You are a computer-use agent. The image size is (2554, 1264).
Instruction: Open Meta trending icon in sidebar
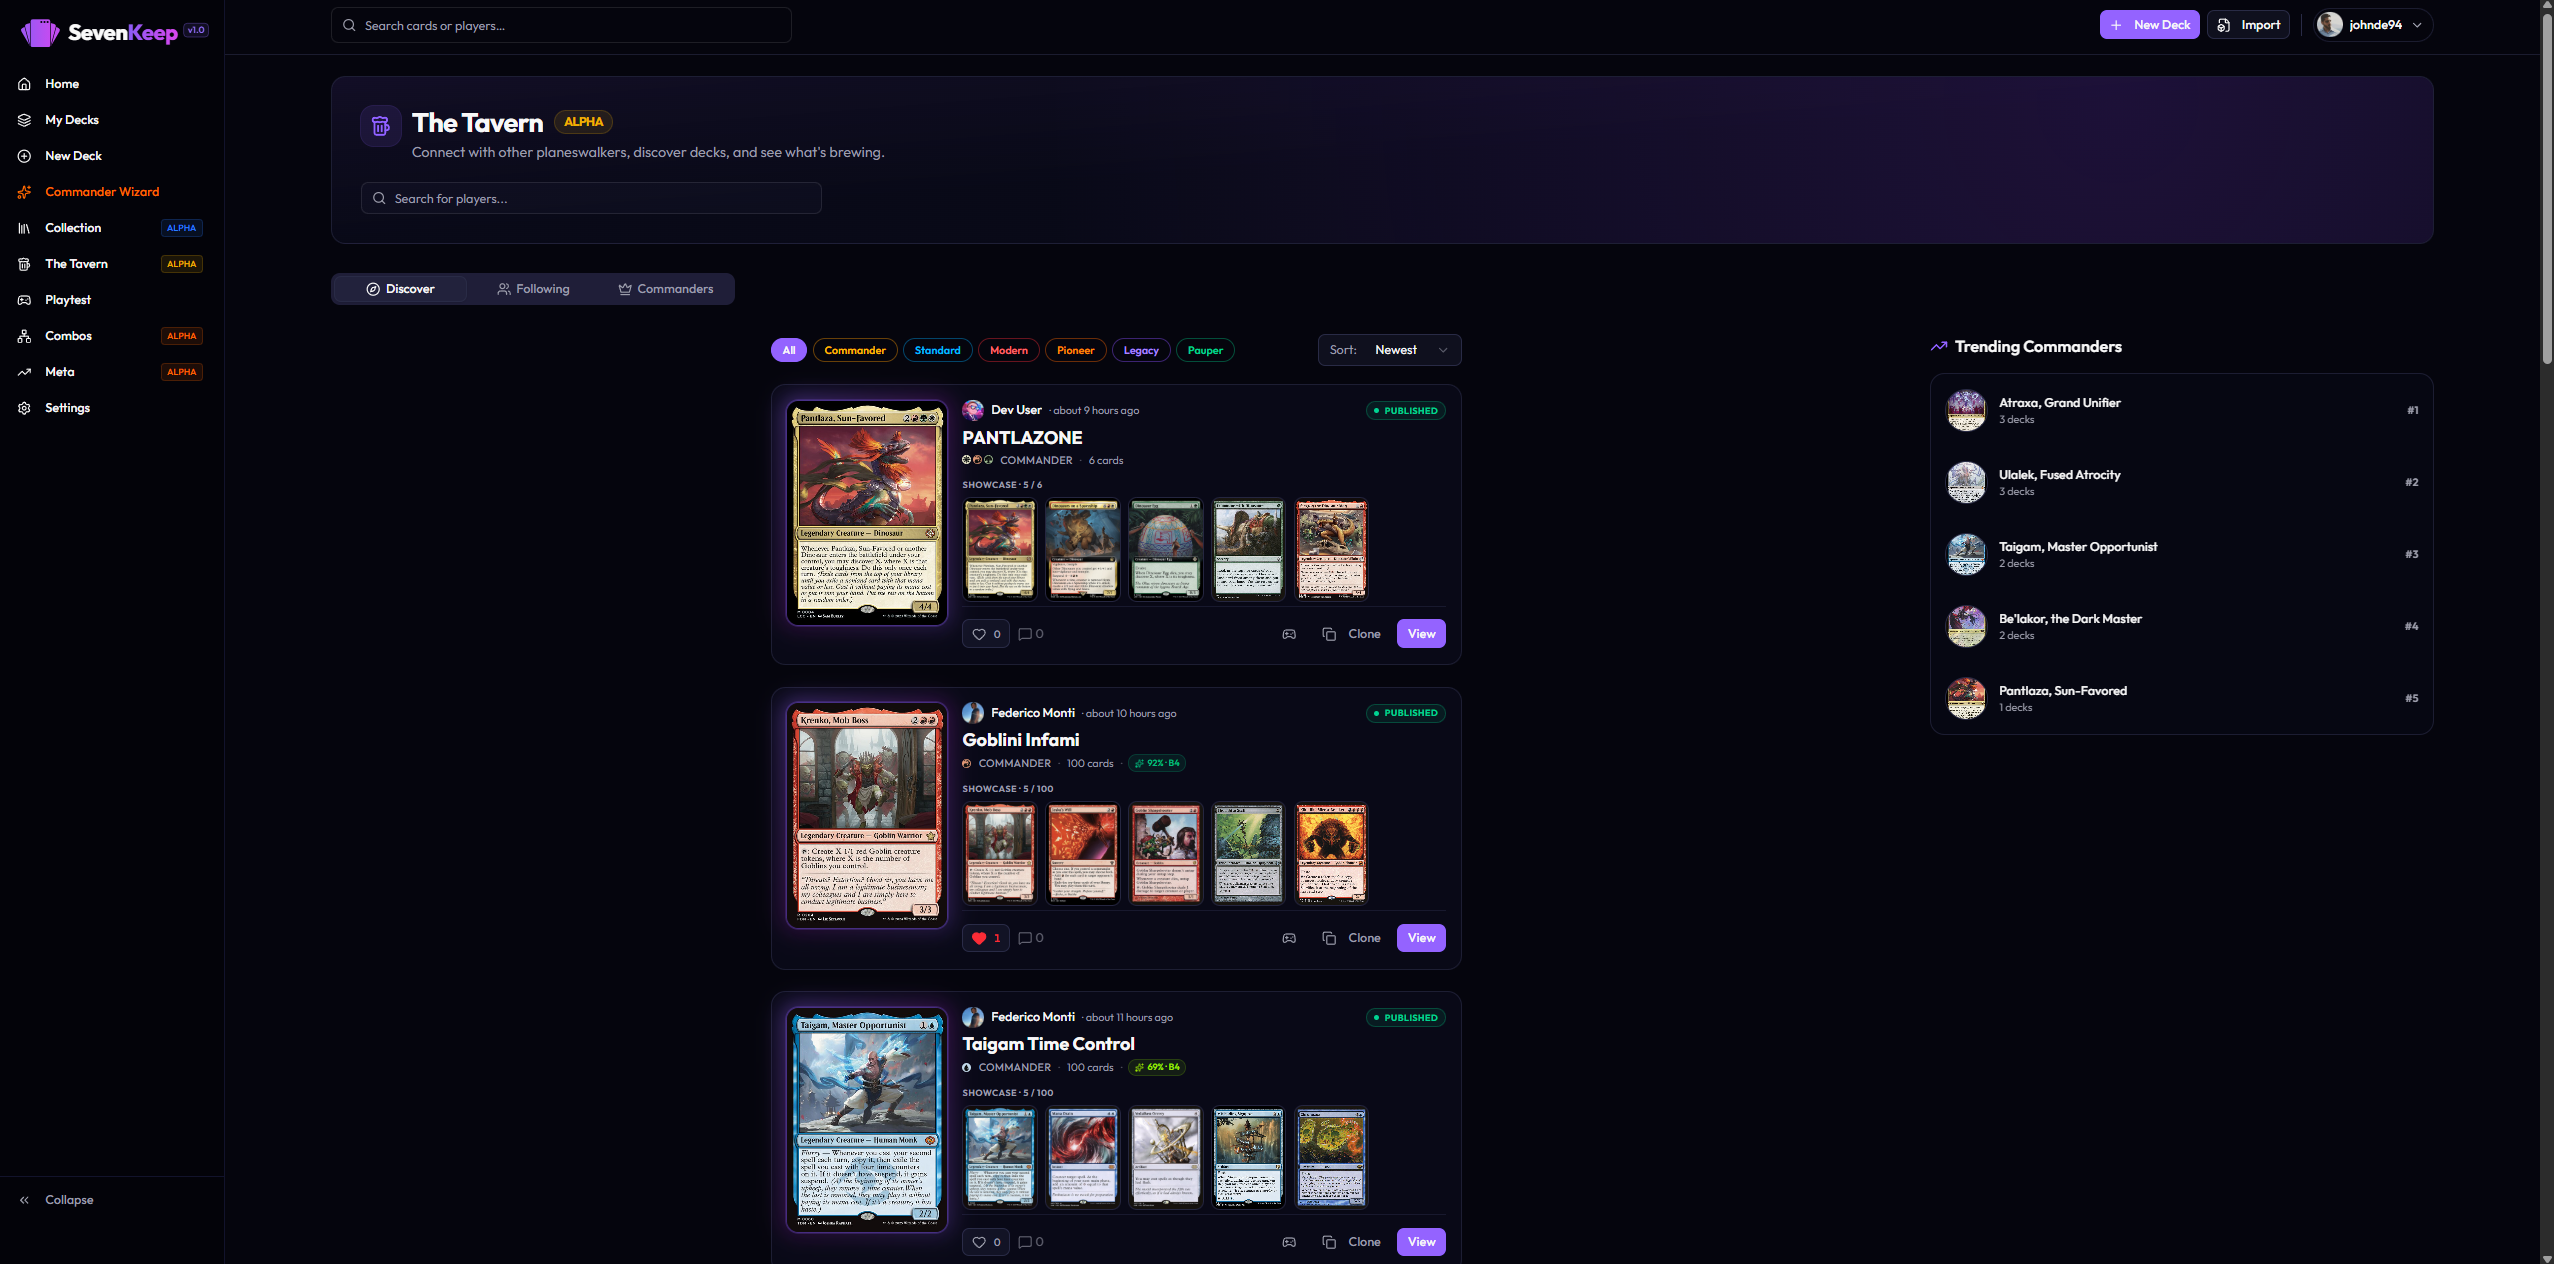(x=24, y=372)
